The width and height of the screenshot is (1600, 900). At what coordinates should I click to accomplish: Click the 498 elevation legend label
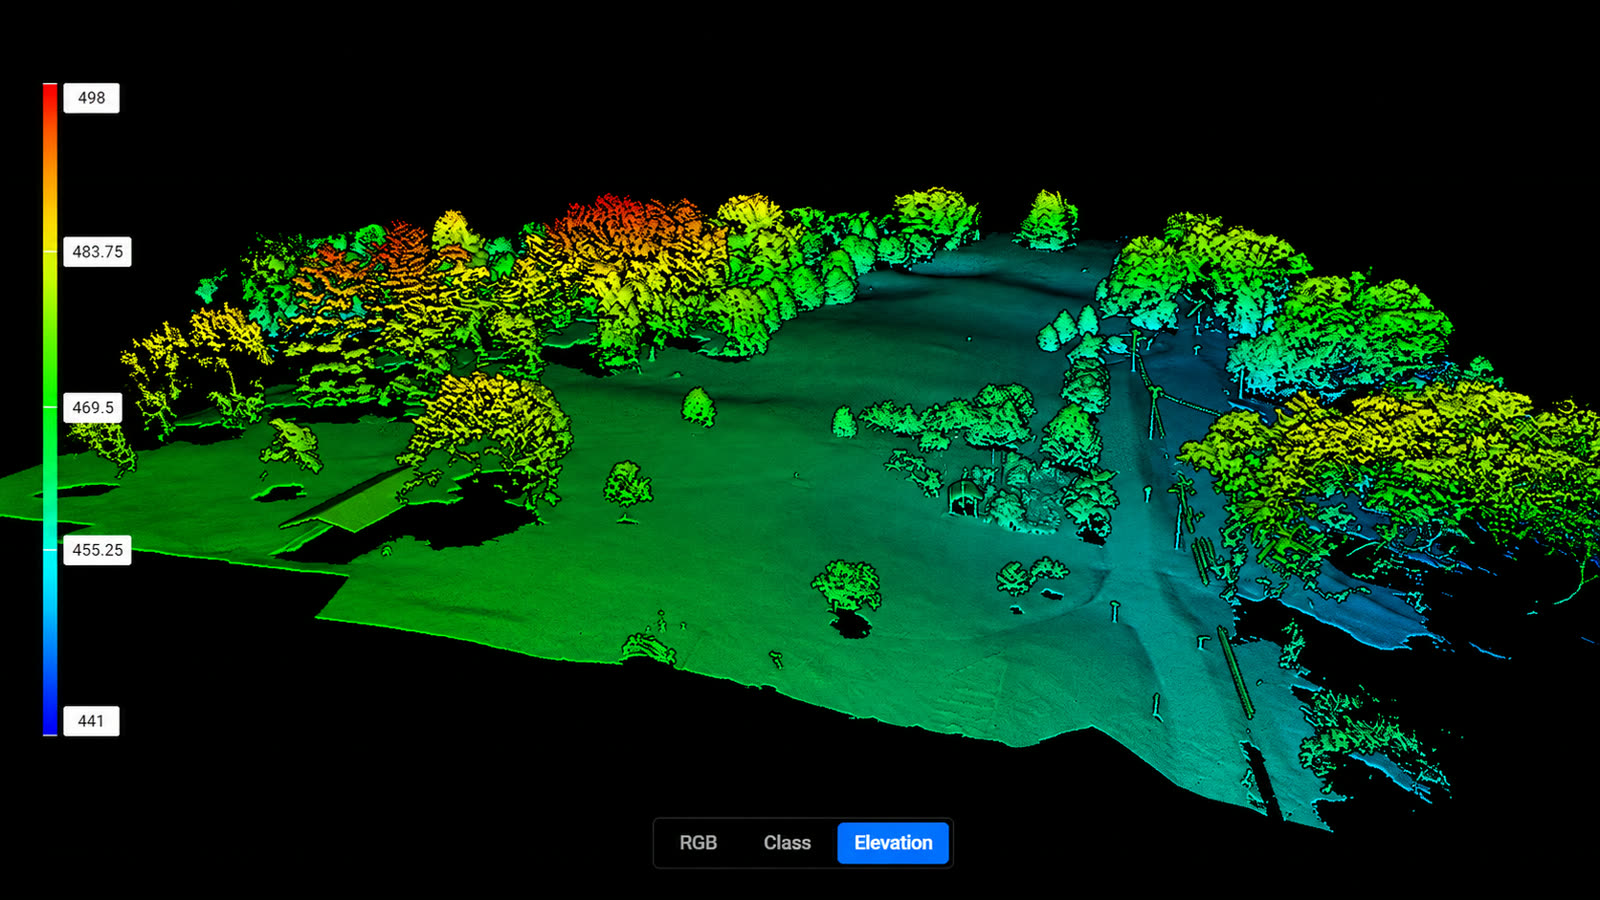click(x=91, y=98)
